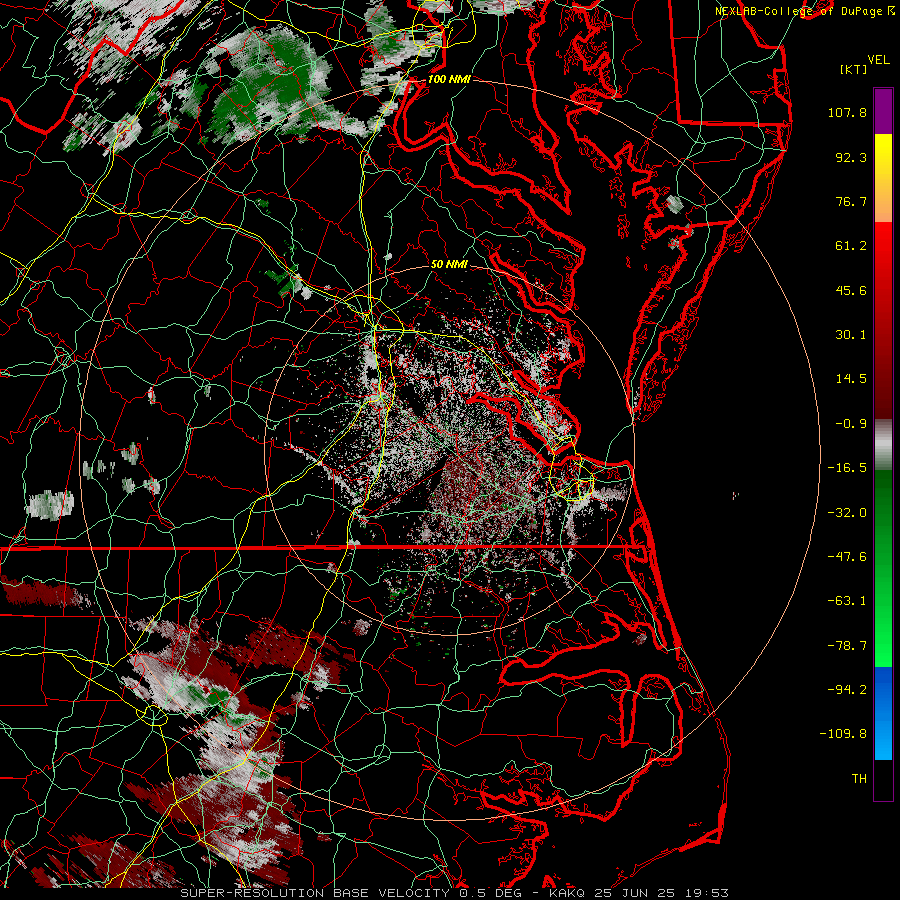Image resolution: width=900 pixels, height=900 pixels.
Task: Click the 50 NMI range ring label
Action: click(449, 264)
